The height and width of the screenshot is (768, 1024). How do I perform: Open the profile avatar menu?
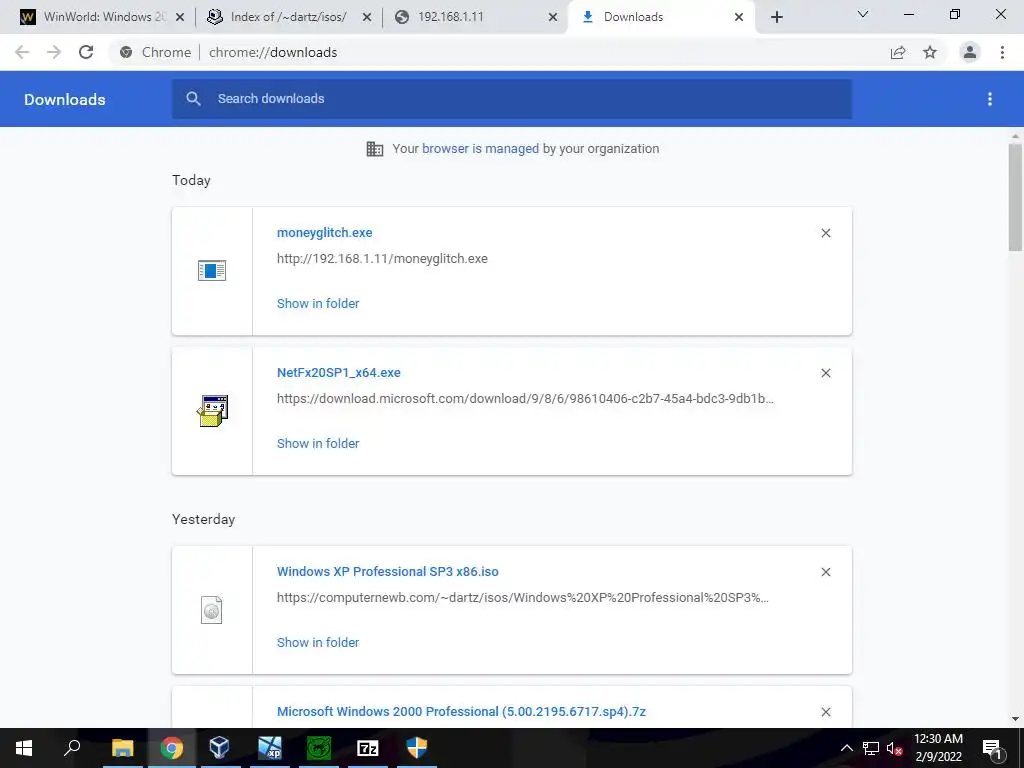(x=970, y=52)
